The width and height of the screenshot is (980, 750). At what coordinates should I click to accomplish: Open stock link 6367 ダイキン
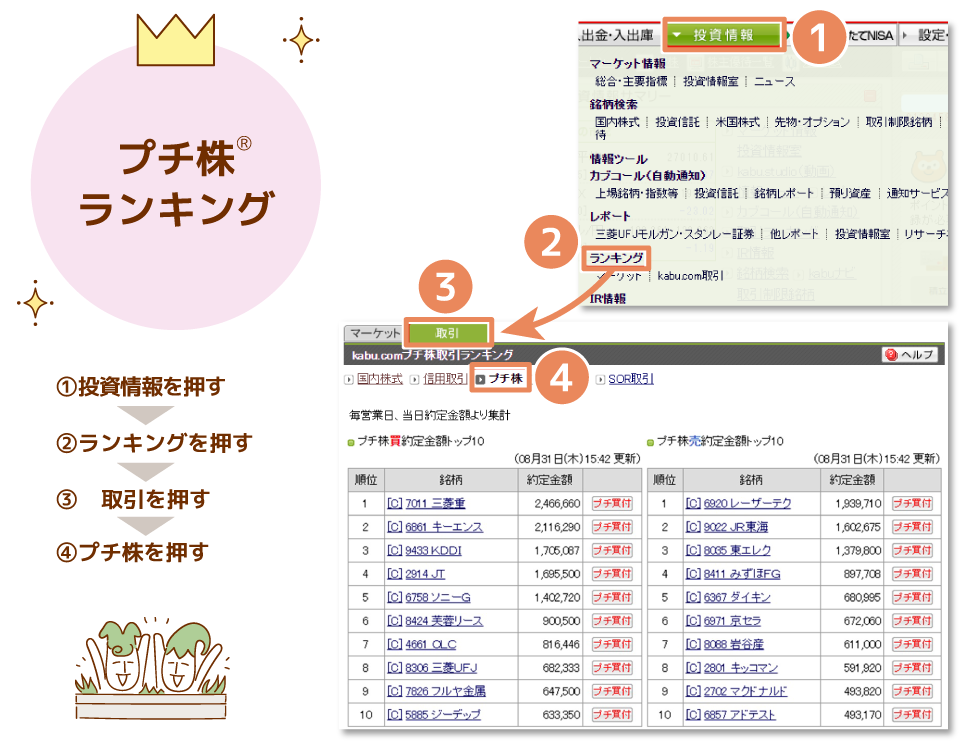point(737,598)
